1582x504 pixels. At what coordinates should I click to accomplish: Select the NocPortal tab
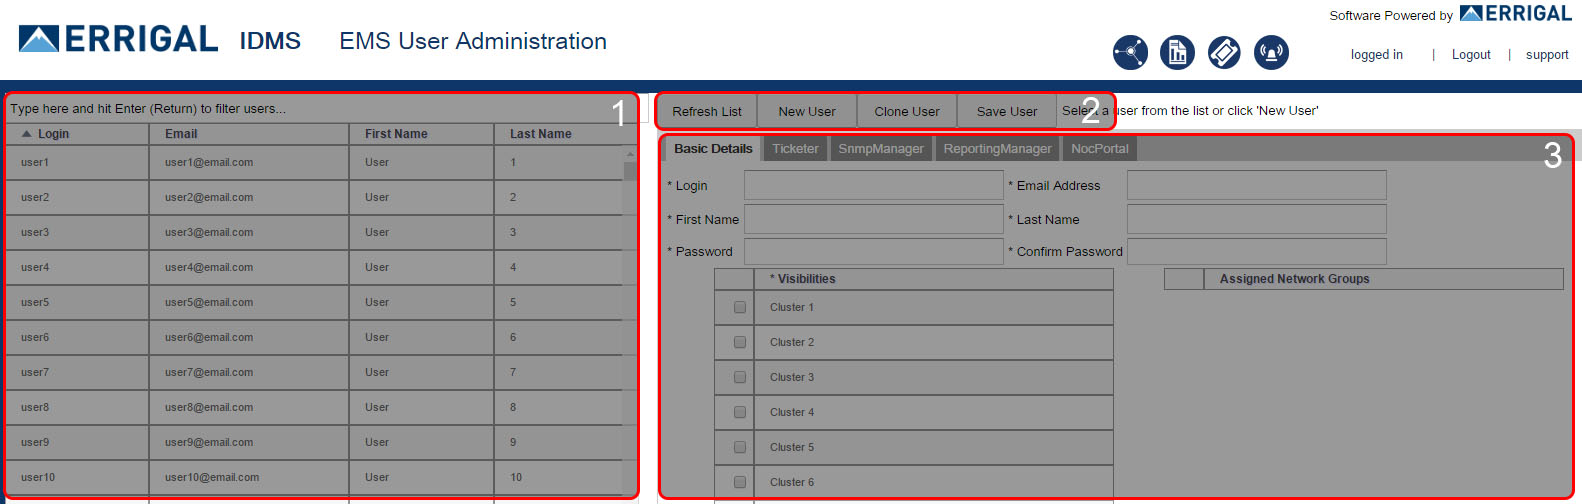(x=1099, y=149)
